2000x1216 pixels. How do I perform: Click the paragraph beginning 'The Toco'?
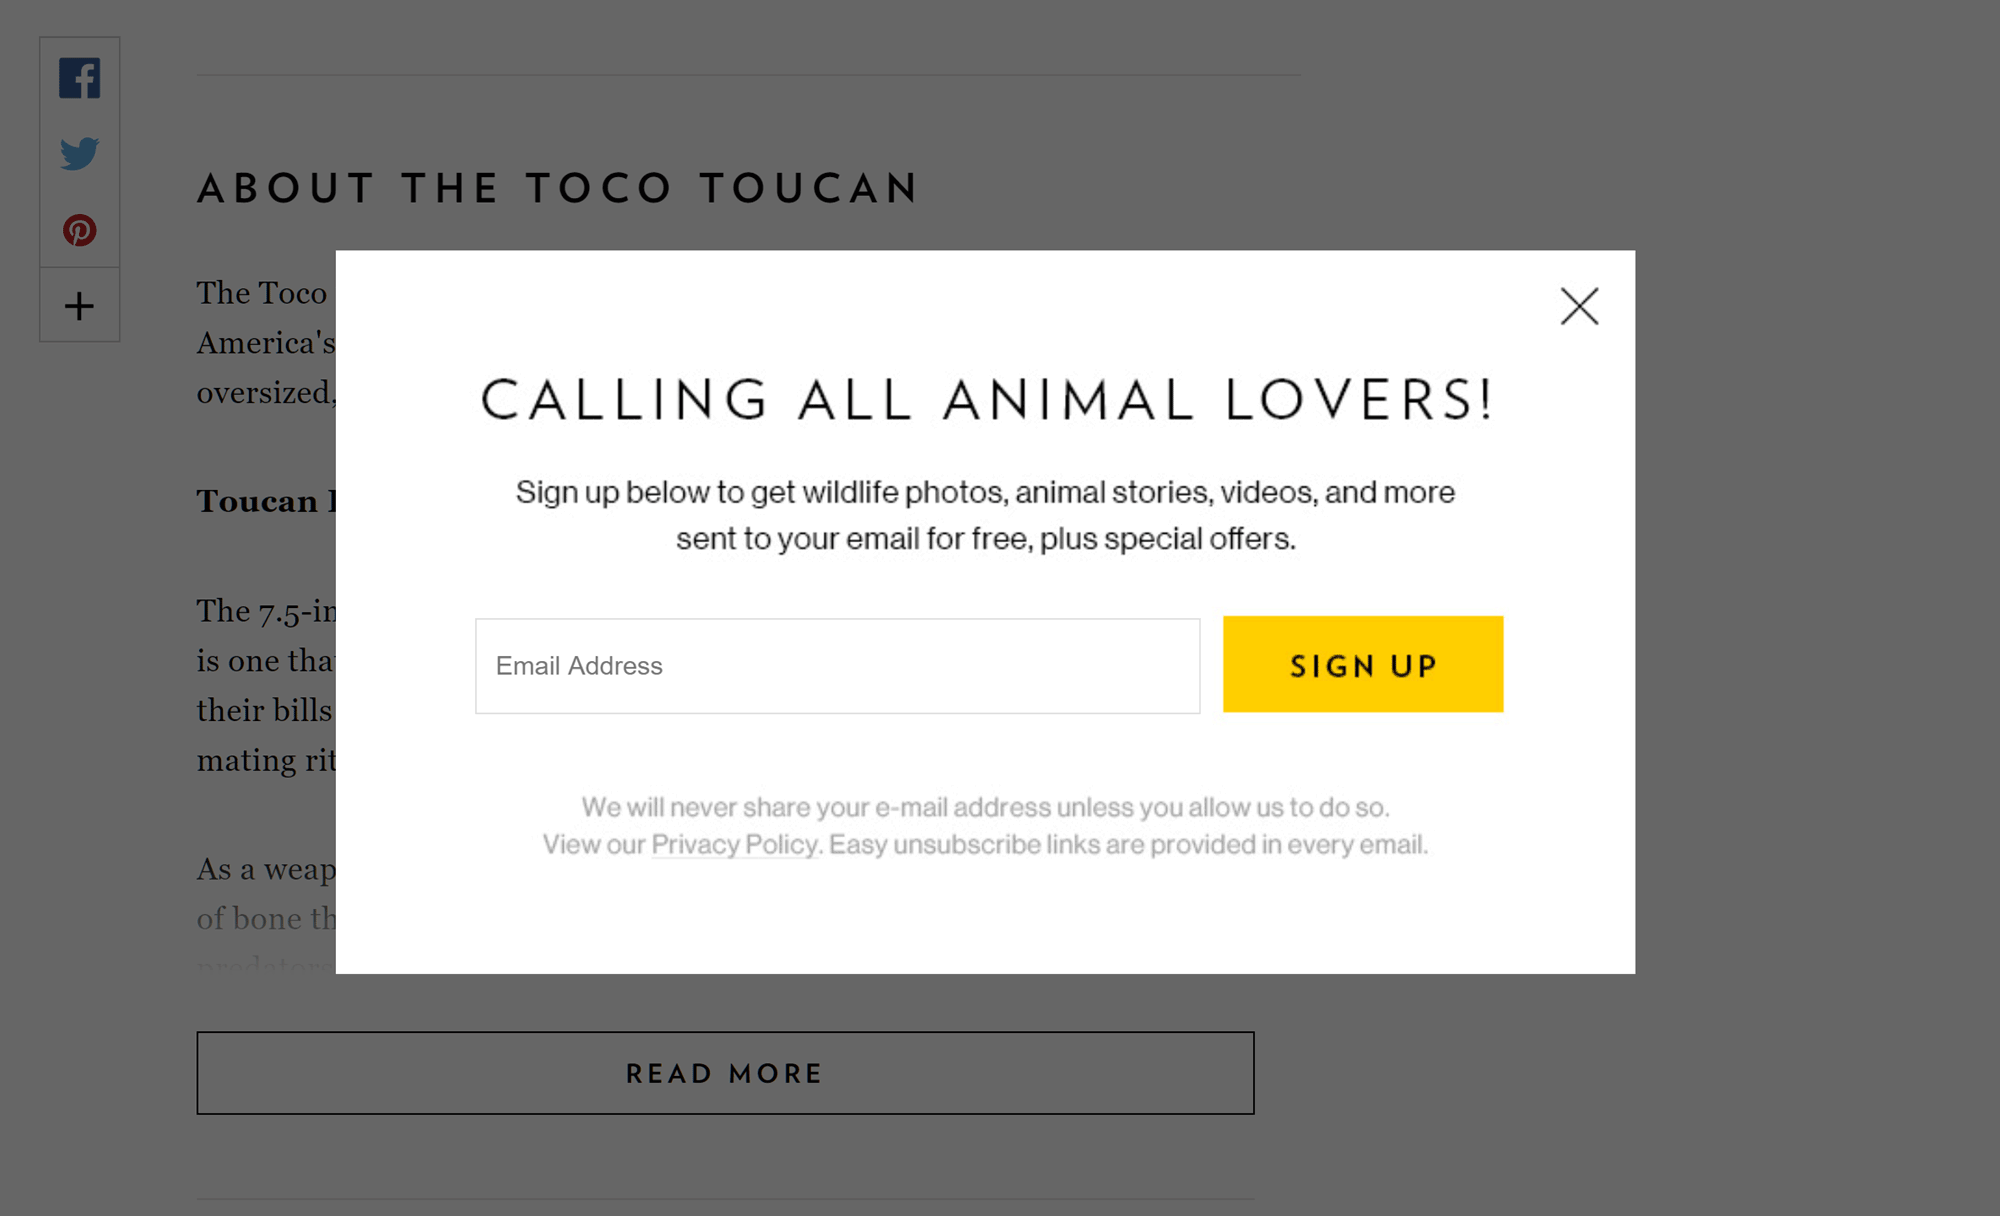tap(266, 343)
